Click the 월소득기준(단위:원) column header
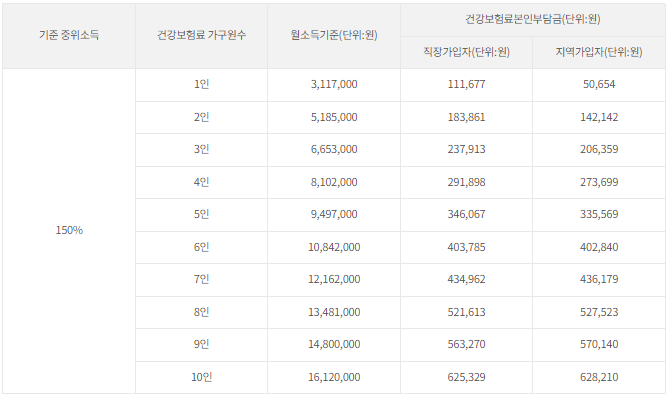 pyautogui.click(x=334, y=35)
